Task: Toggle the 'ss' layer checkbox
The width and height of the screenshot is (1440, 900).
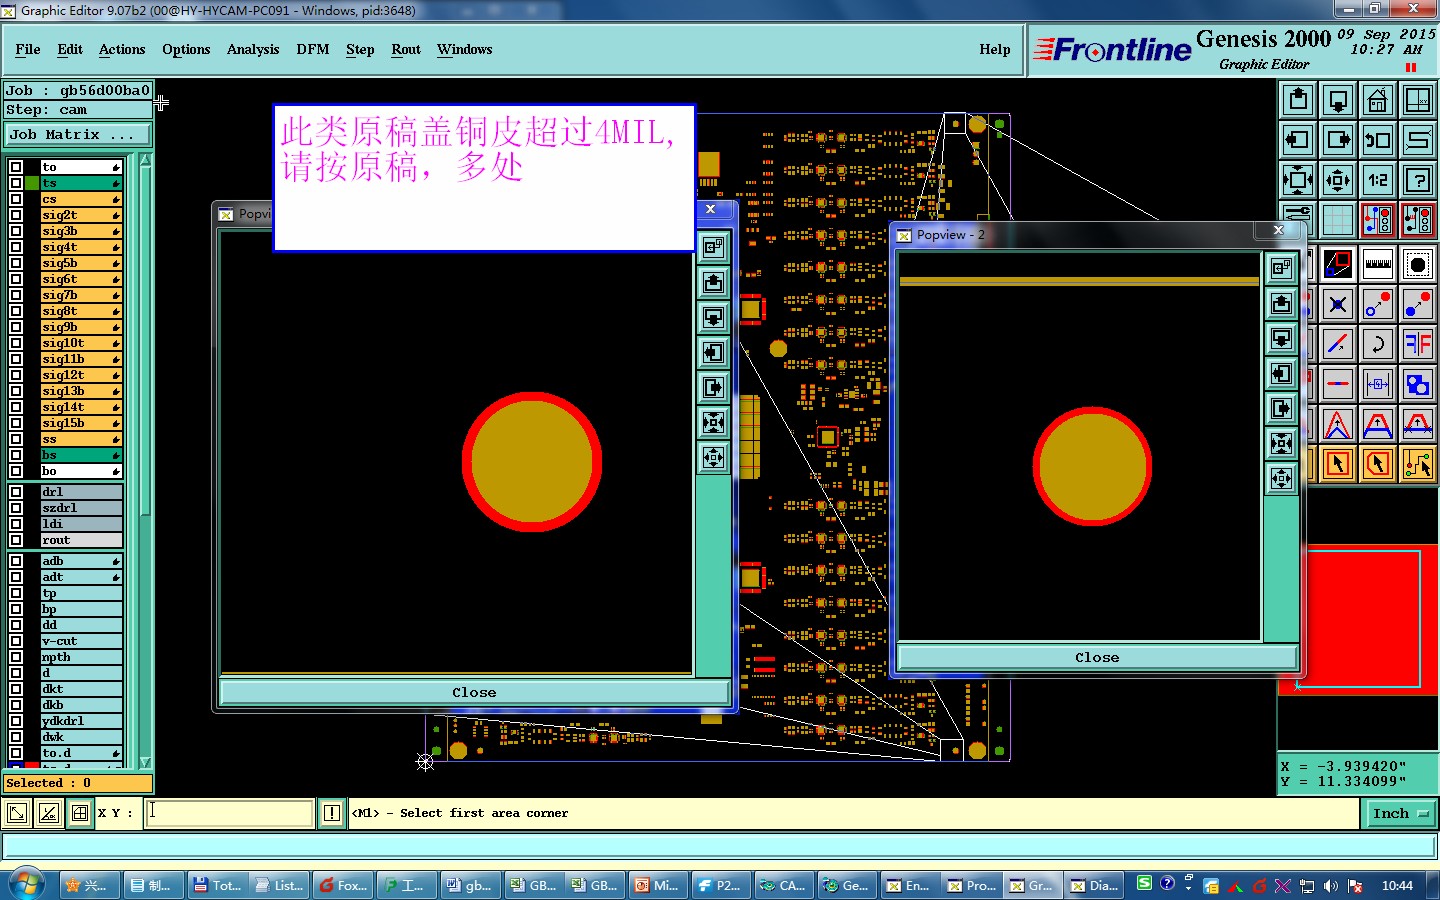Action: click(16, 439)
